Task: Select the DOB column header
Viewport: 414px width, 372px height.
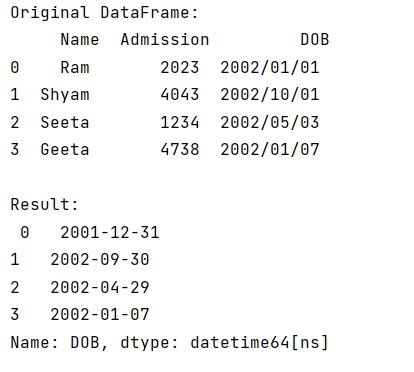Action: pos(315,40)
